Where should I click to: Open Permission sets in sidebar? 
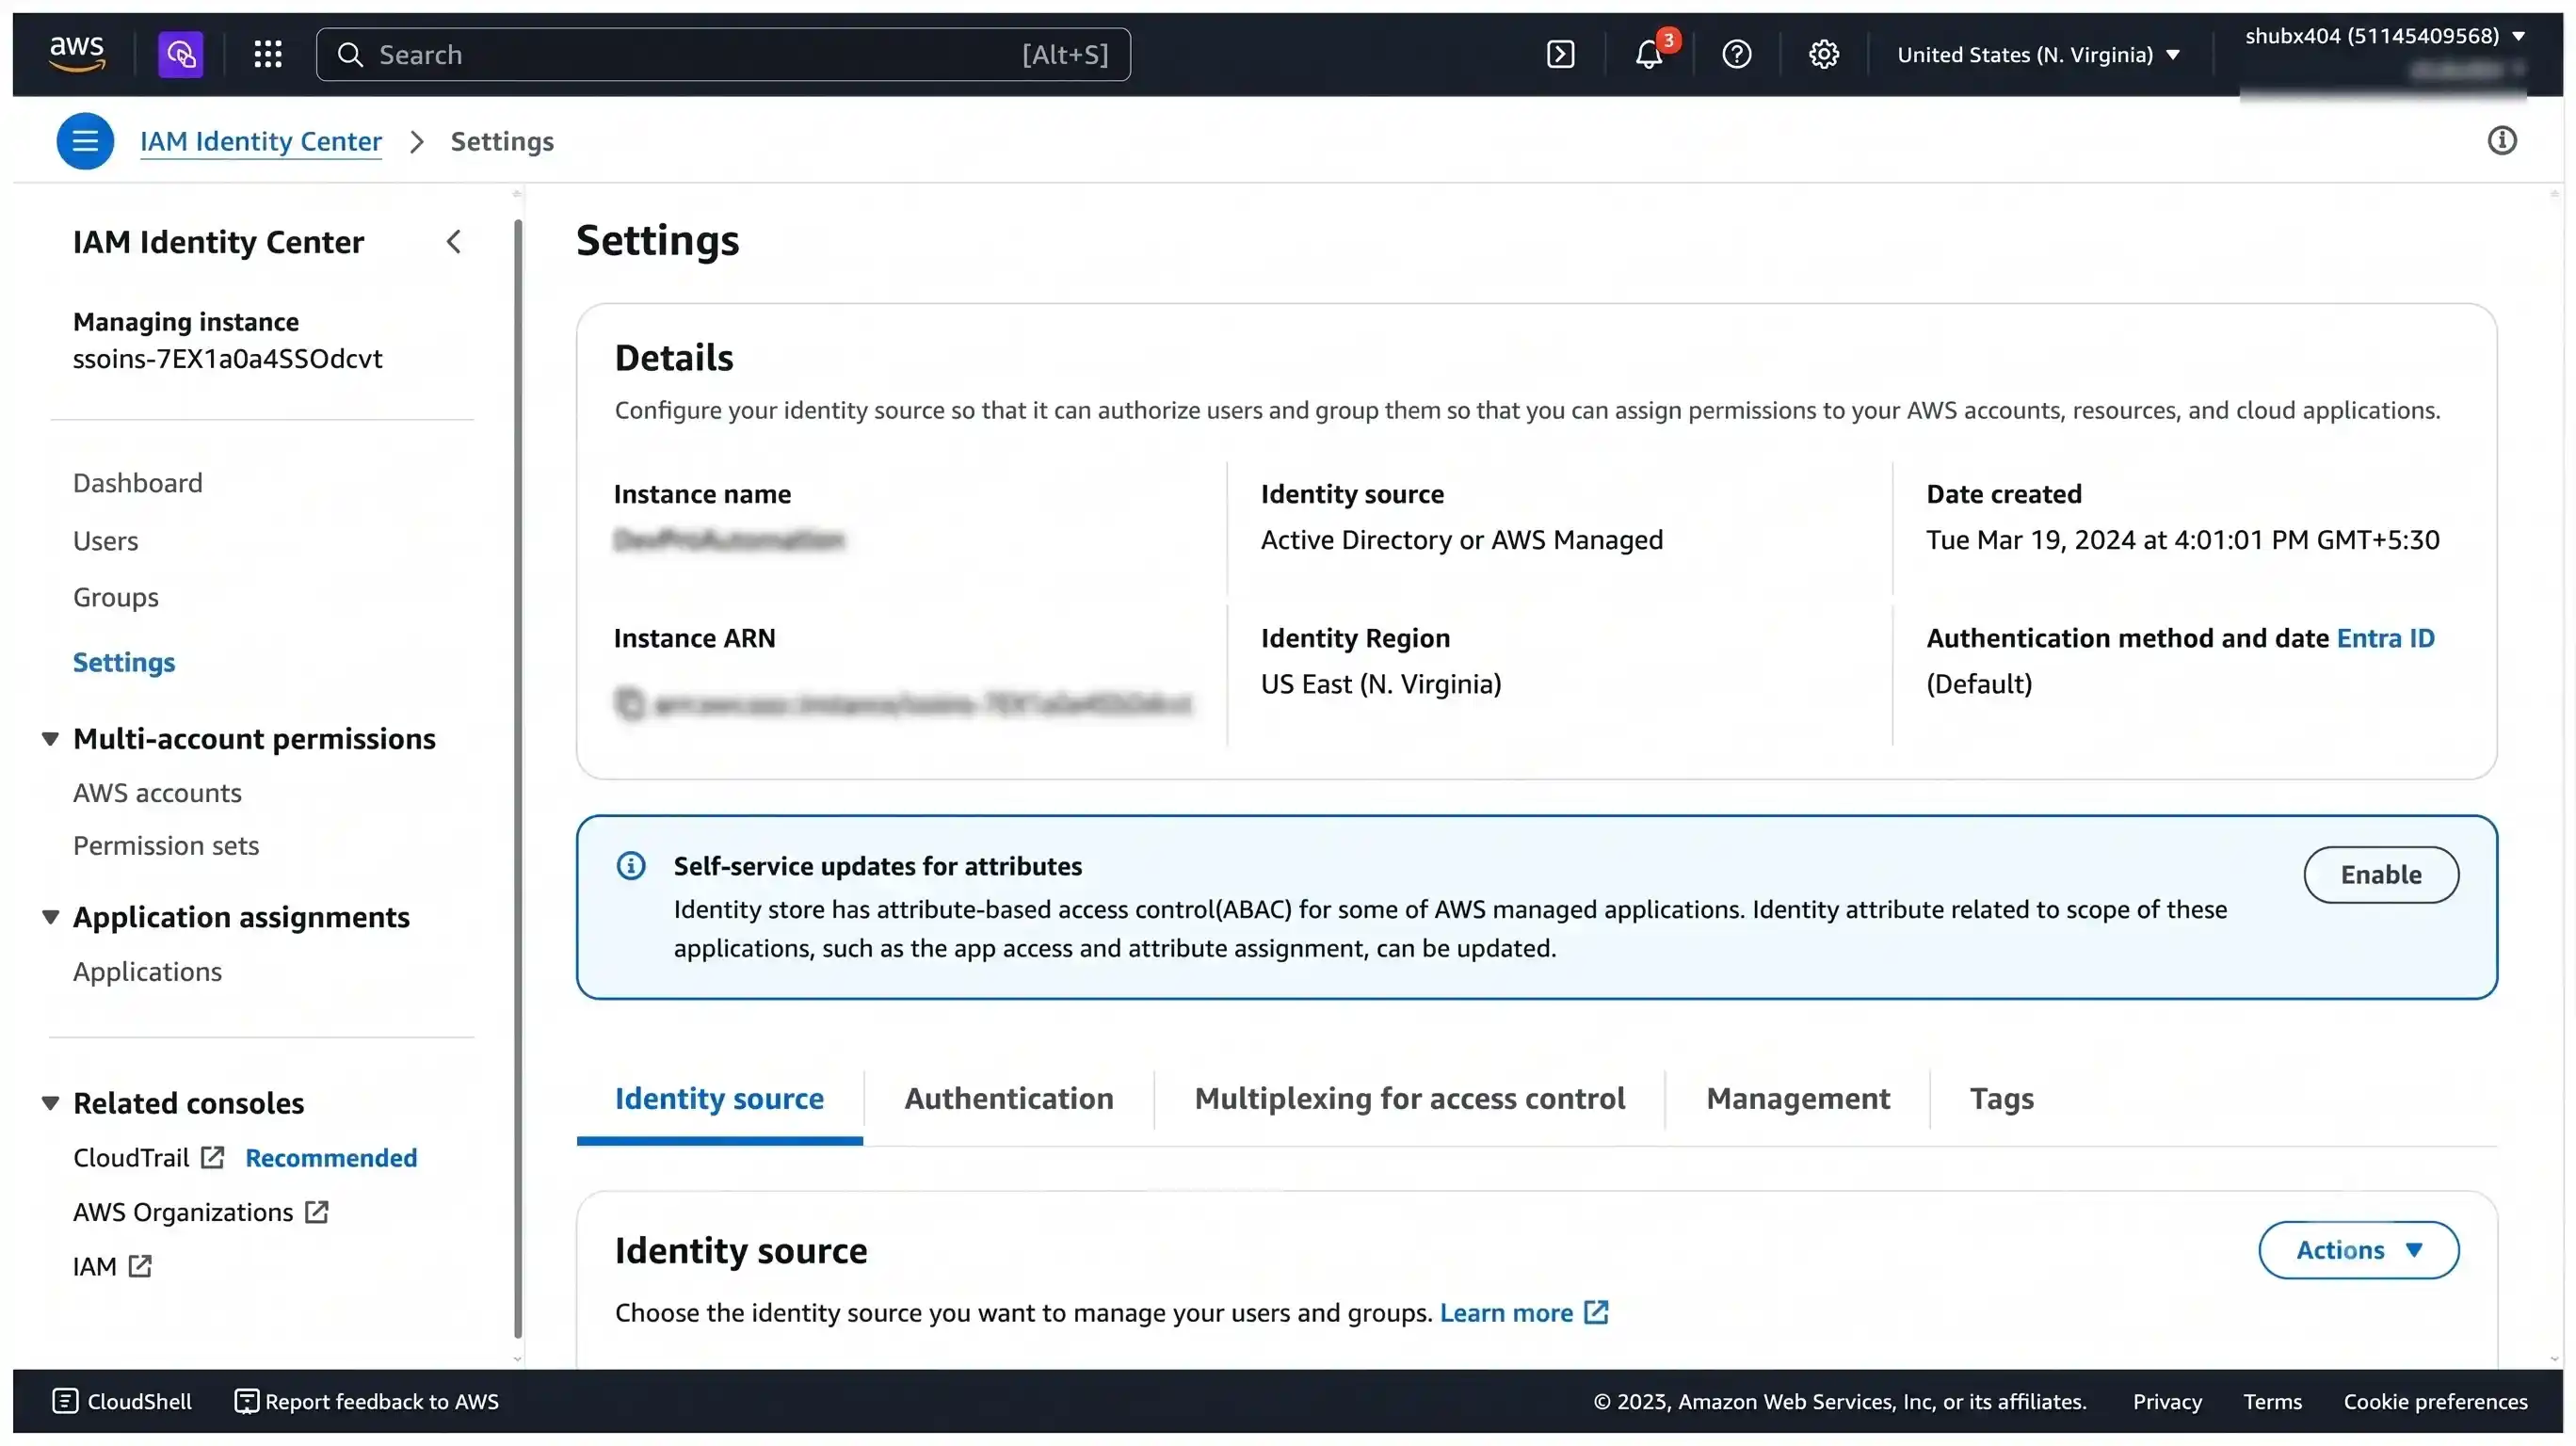[166, 846]
